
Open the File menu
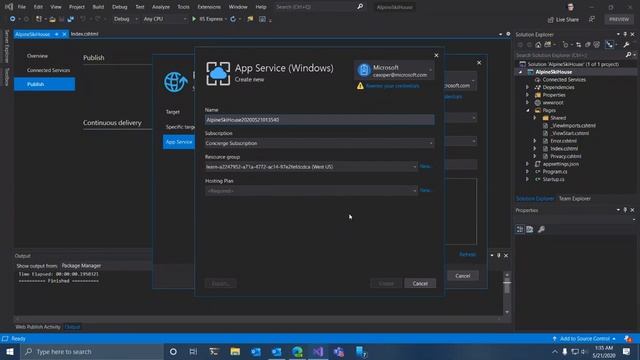coord(22,7)
